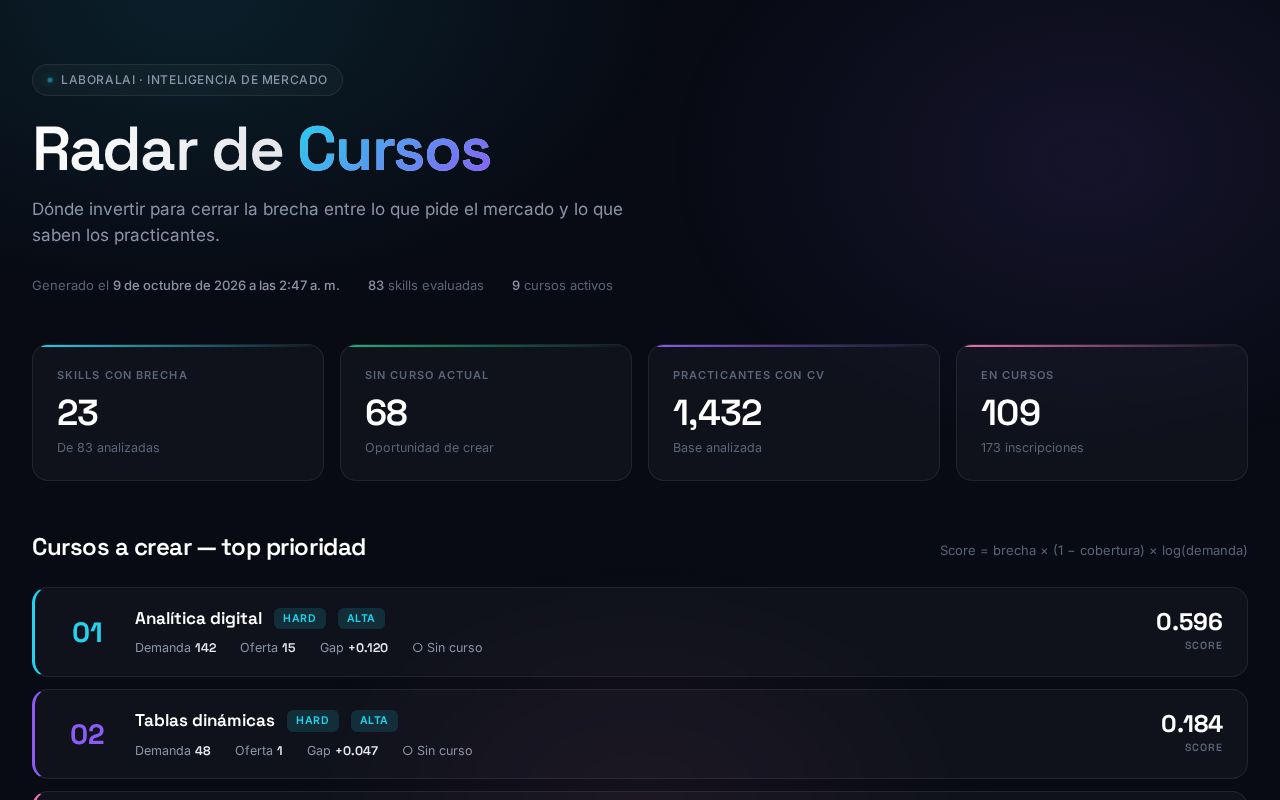
Task: Click the generated date 9 de octubre de 2026
Action: pos(226,286)
